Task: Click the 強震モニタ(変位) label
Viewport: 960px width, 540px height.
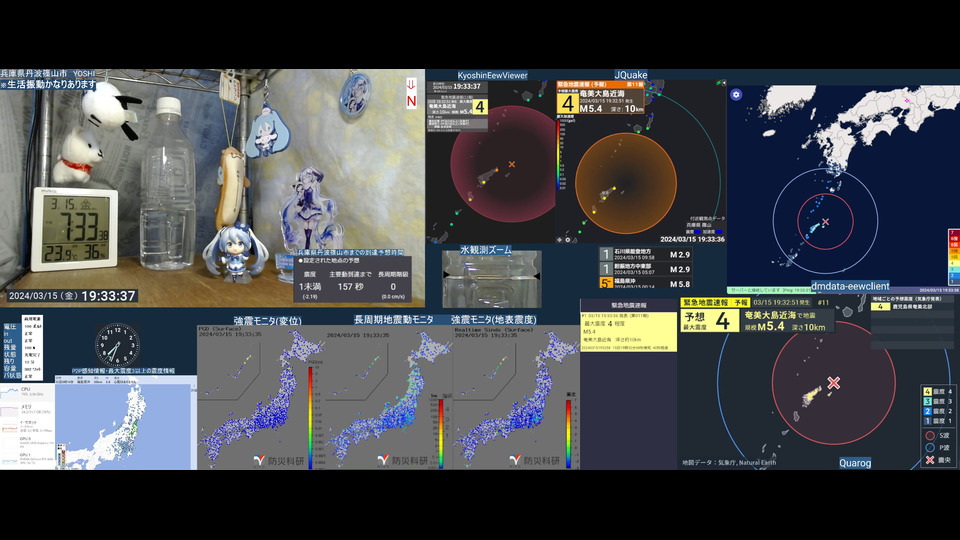Action: click(268, 320)
